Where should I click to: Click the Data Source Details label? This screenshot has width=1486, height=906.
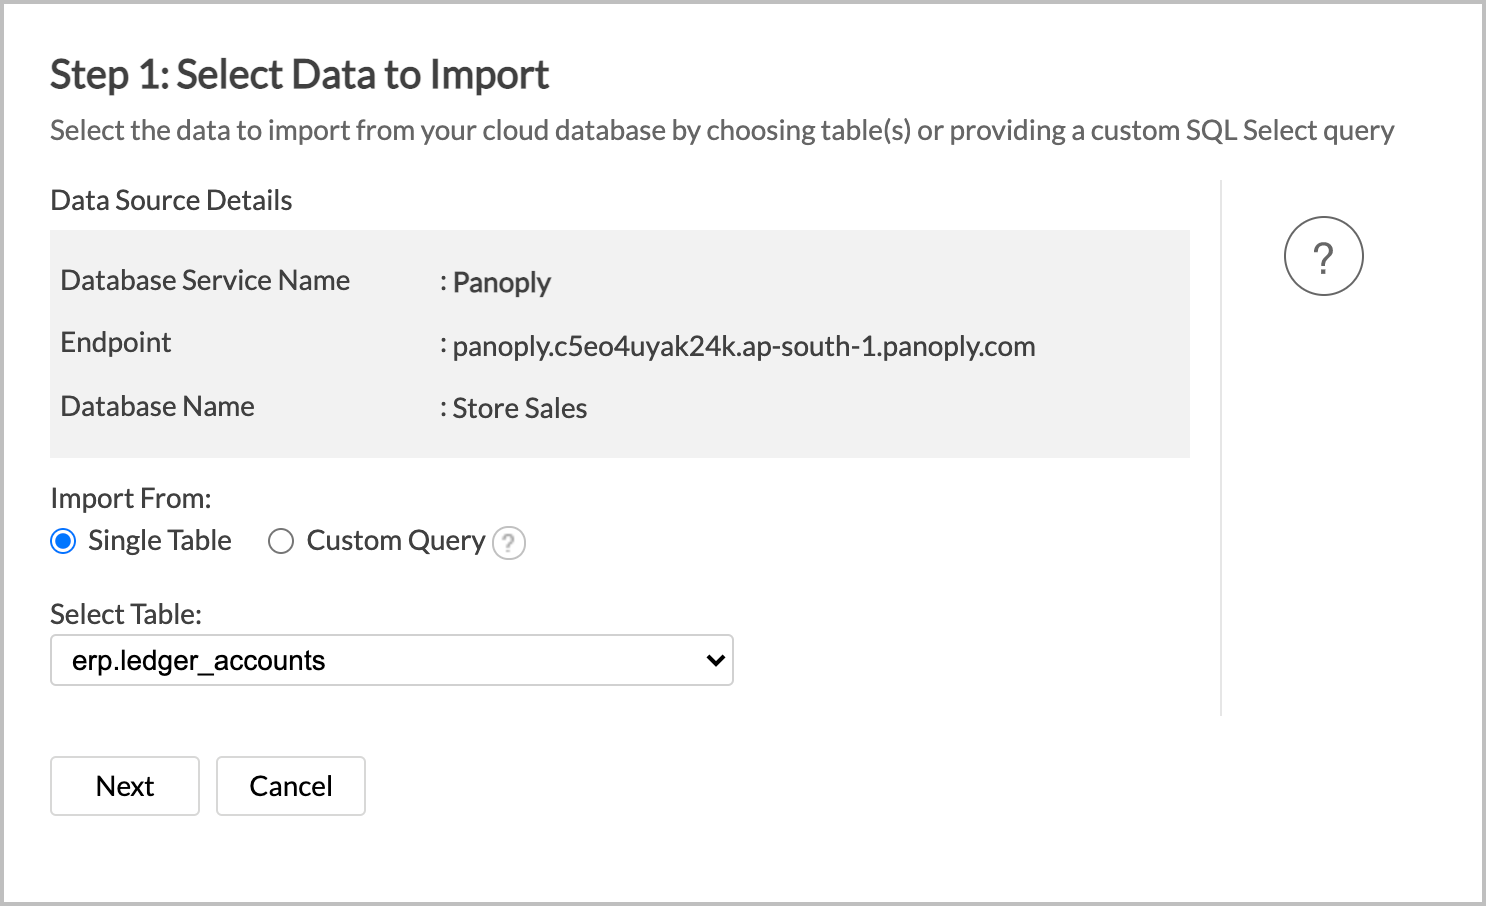[171, 200]
